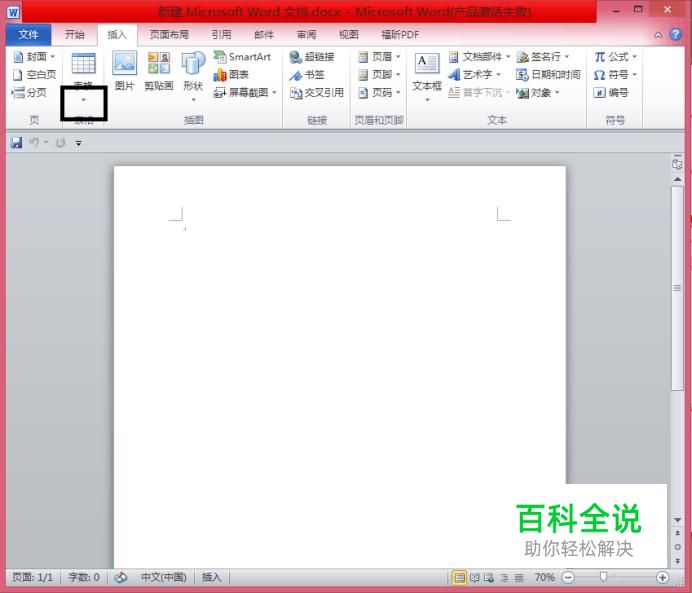Click zoom out minus button

(568, 577)
